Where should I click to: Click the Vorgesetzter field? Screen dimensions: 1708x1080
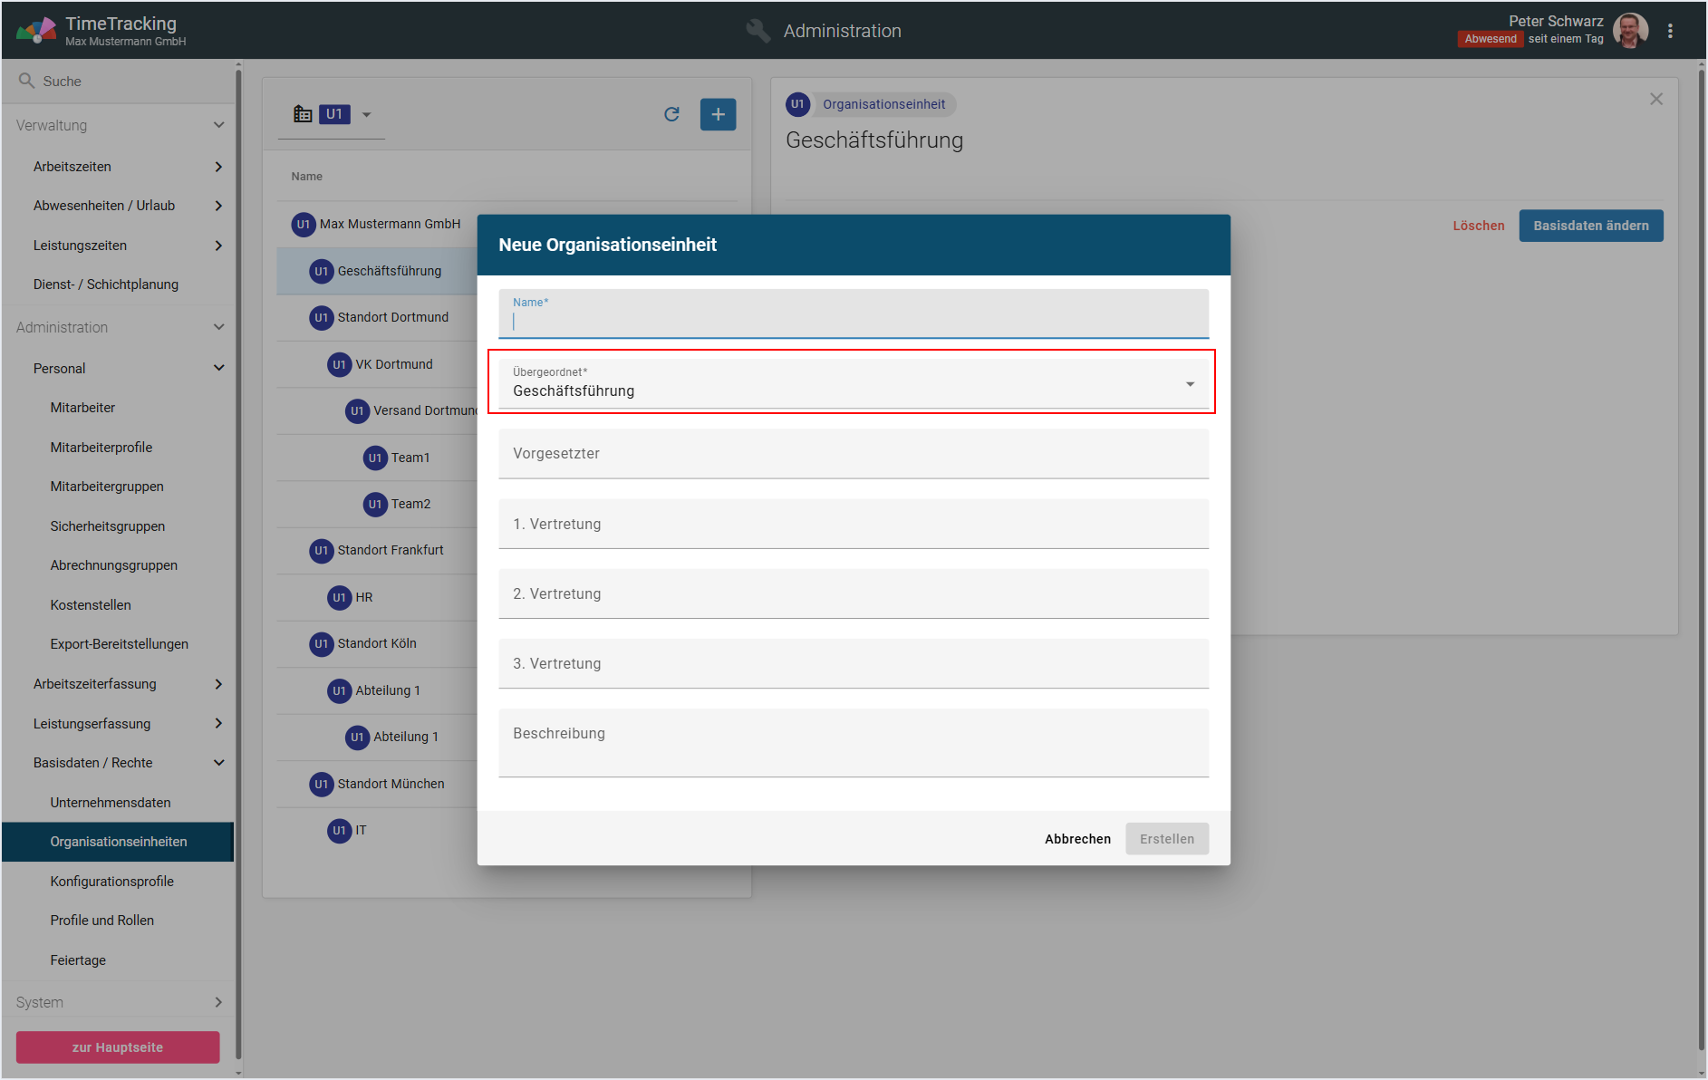pyautogui.click(x=852, y=454)
